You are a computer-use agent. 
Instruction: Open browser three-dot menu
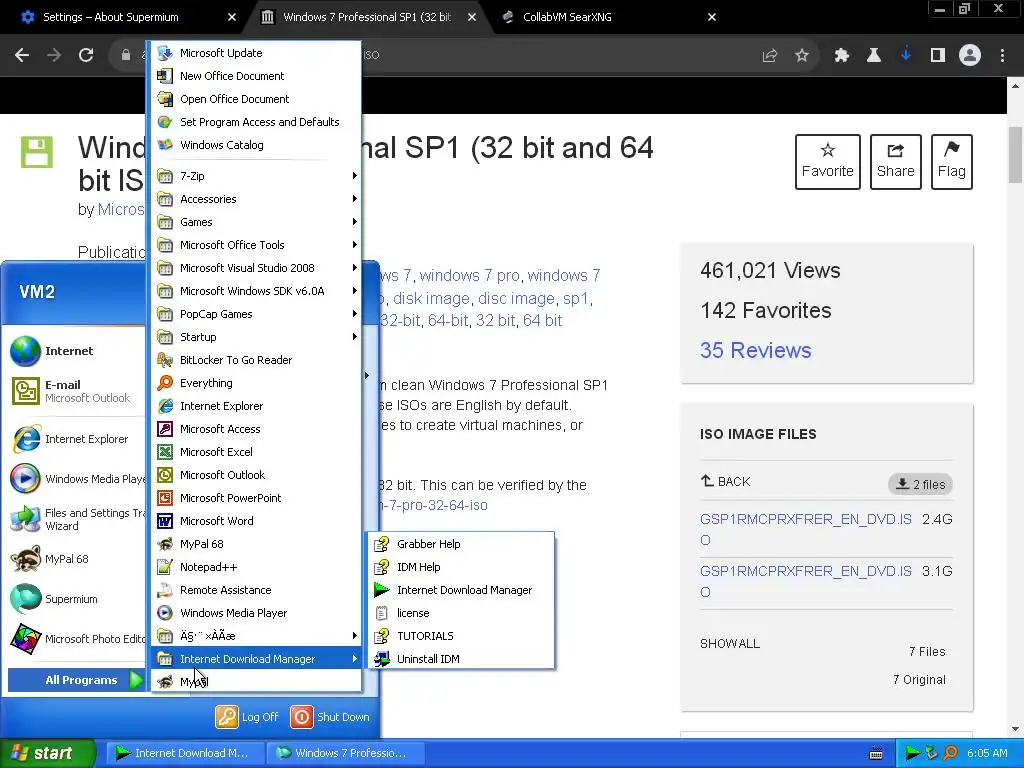coord(1002,55)
